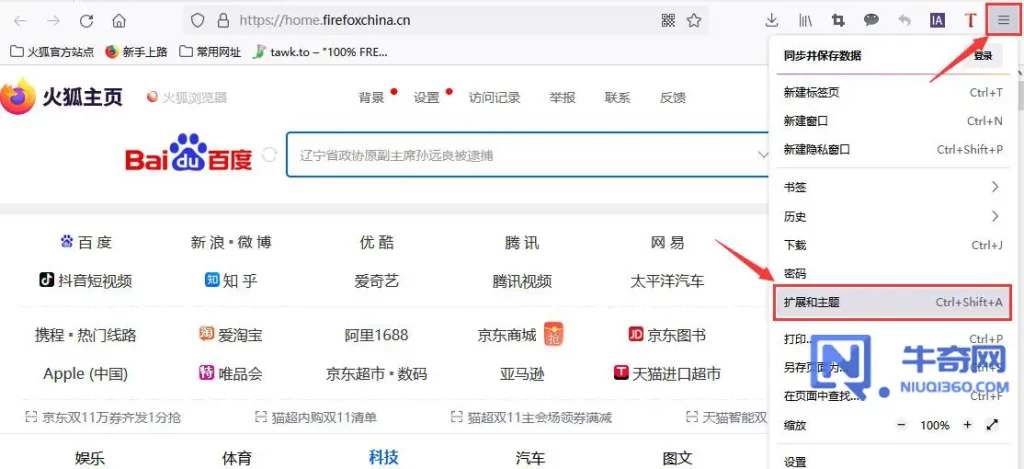This screenshot has height=469, width=1024.
Task: Click the refresh icon beside Baidu logo
Action: pyautogui.click(x=269, y=155)
